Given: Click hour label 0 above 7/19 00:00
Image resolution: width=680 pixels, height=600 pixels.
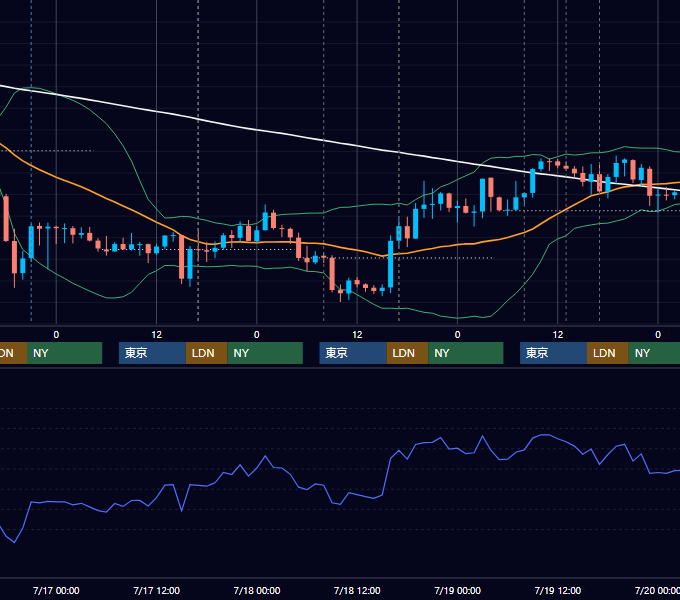Looking at the screenshot, I should [x=458, y=335].
